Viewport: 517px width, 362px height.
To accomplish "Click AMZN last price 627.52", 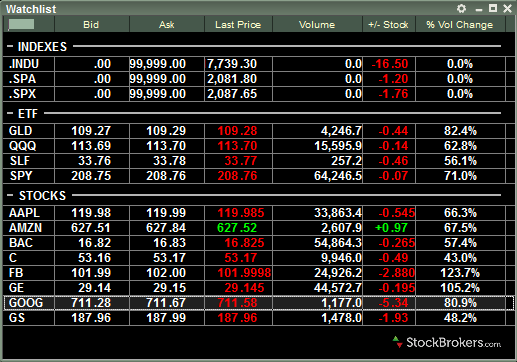I will pyautogui.click(x=237, y=228).
